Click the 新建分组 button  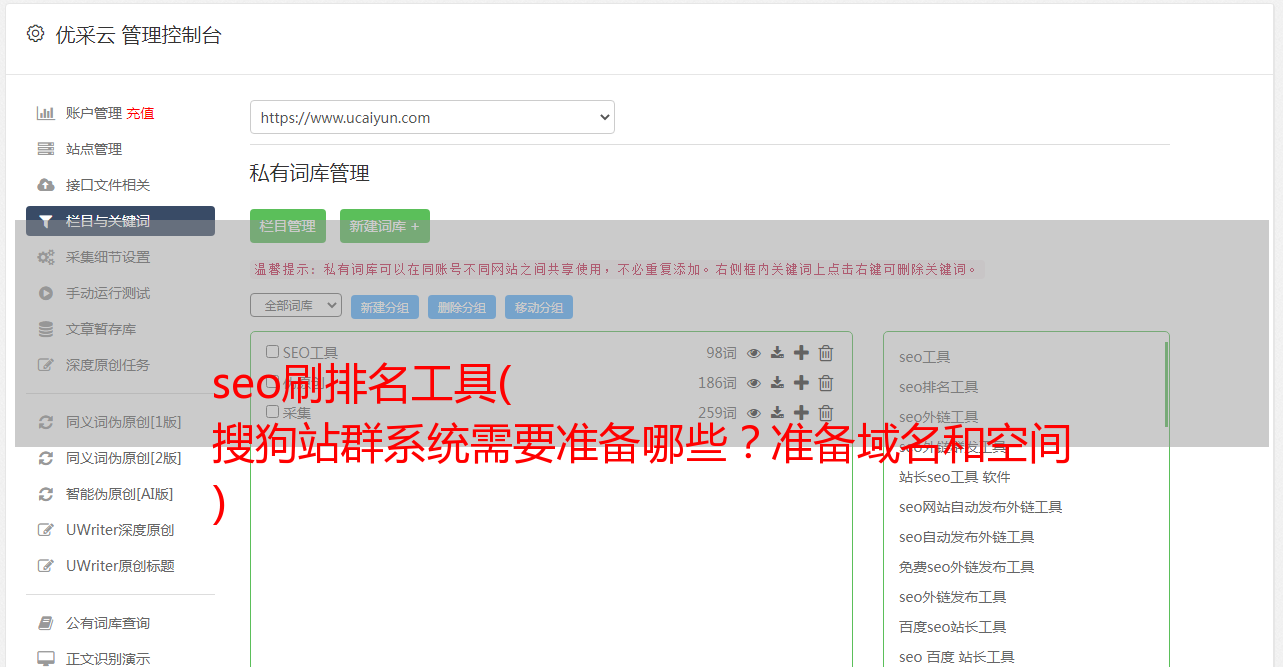[385, 307]
